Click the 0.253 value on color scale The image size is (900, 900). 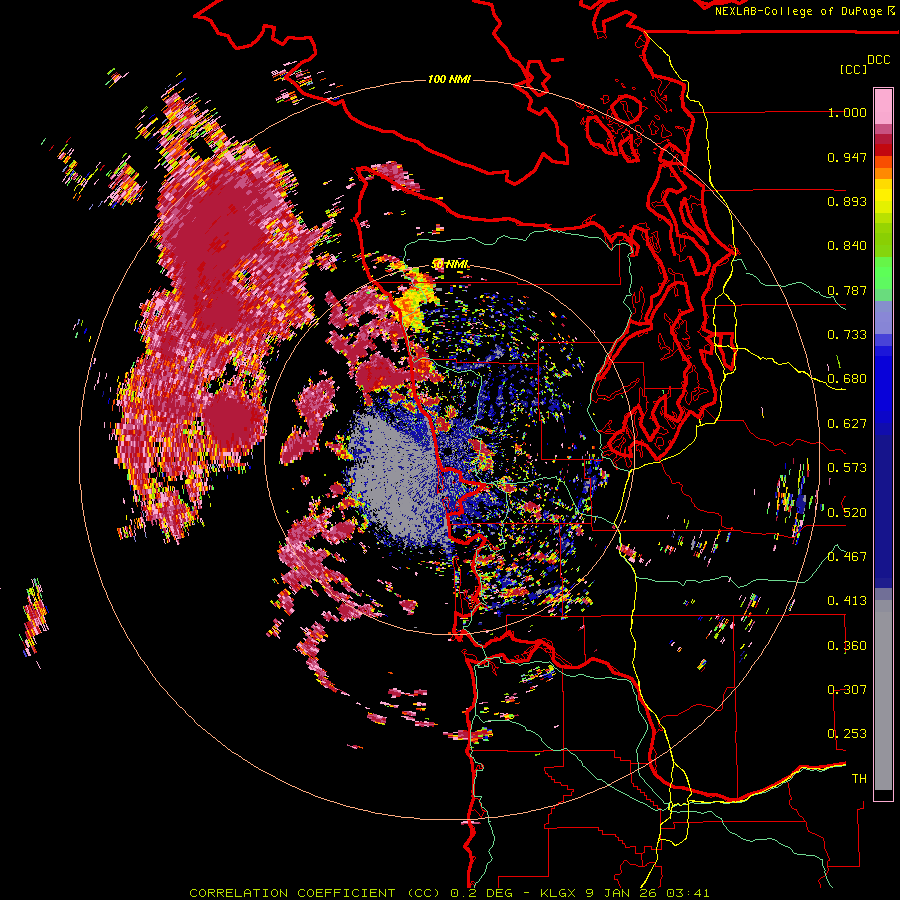click(x=847, y=734)
